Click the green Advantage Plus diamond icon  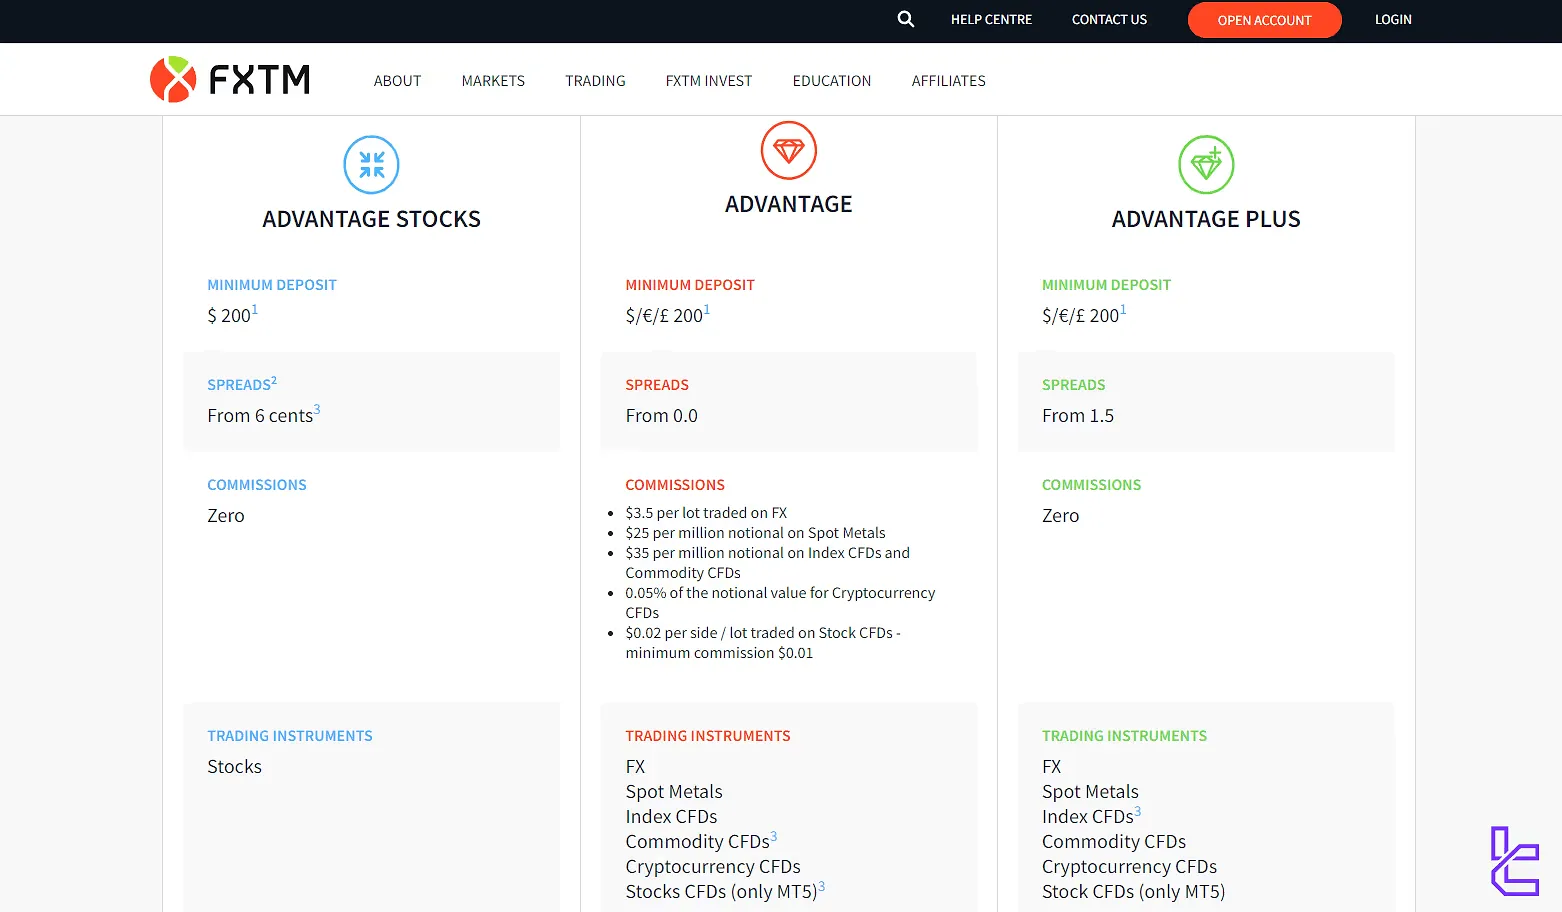[1206, 165]
